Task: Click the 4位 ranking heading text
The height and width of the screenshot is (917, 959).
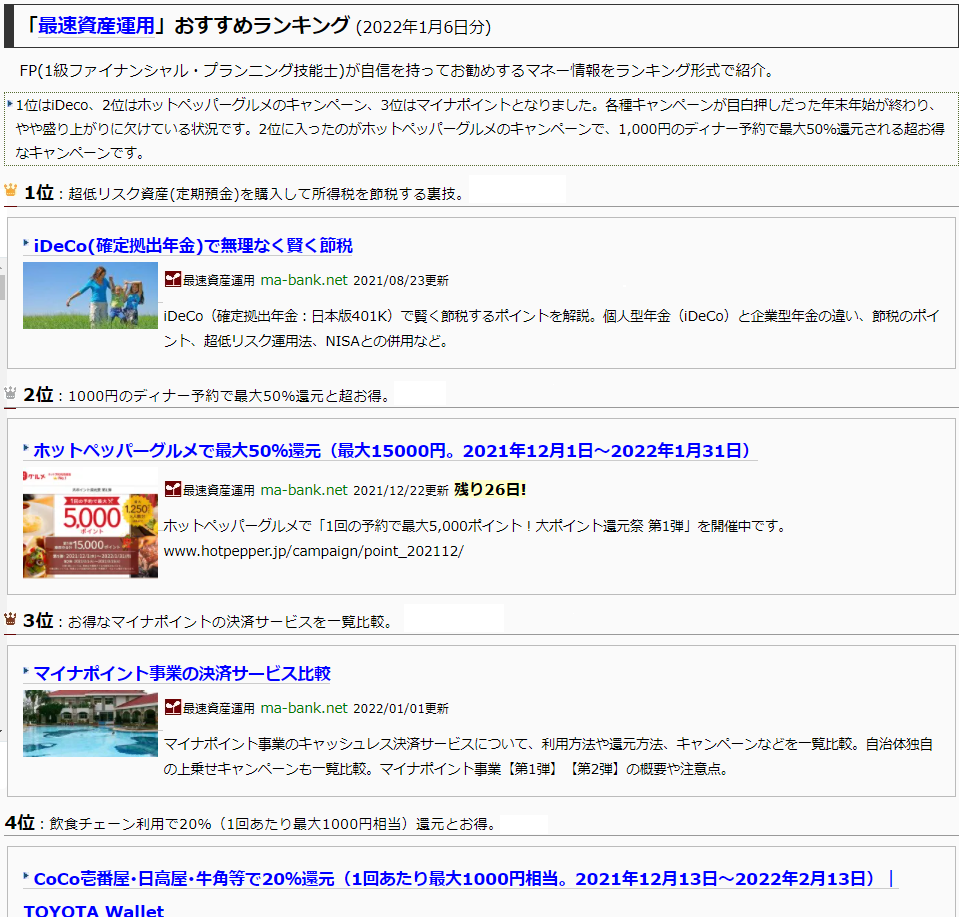Action: click(20, 822)
